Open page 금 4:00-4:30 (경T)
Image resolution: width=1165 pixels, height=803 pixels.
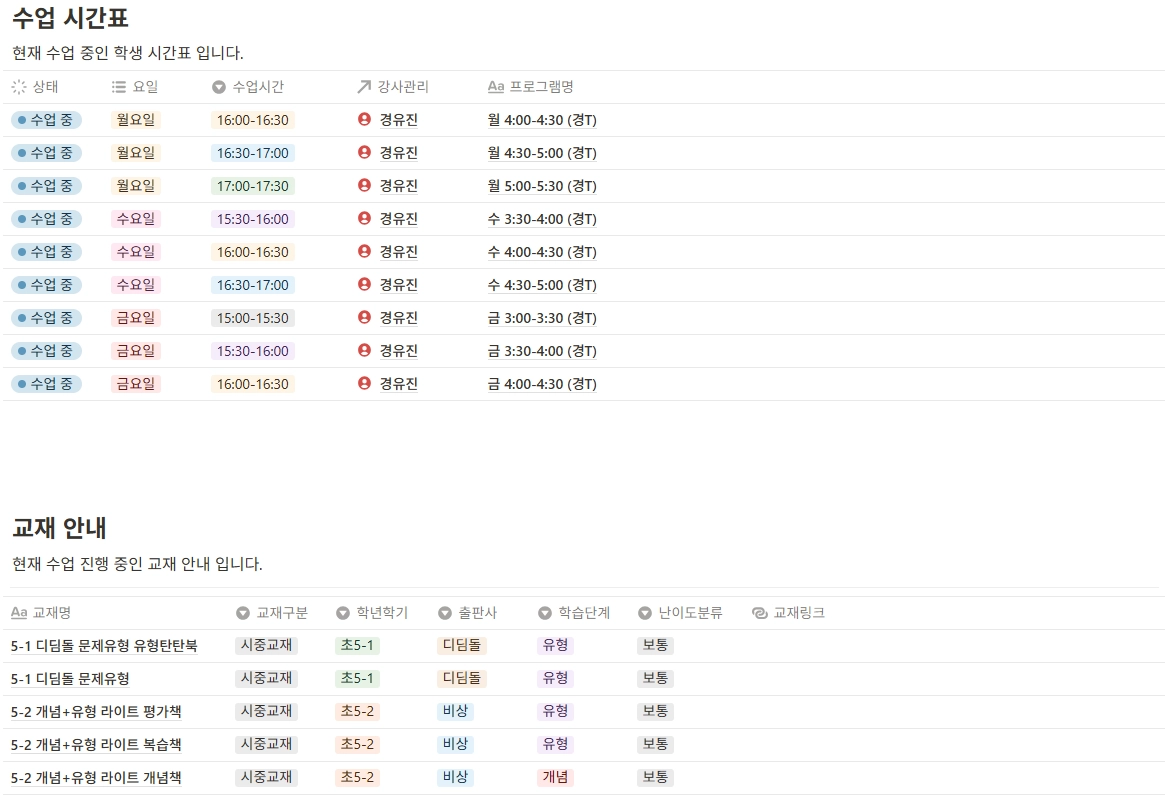[542, 384]
